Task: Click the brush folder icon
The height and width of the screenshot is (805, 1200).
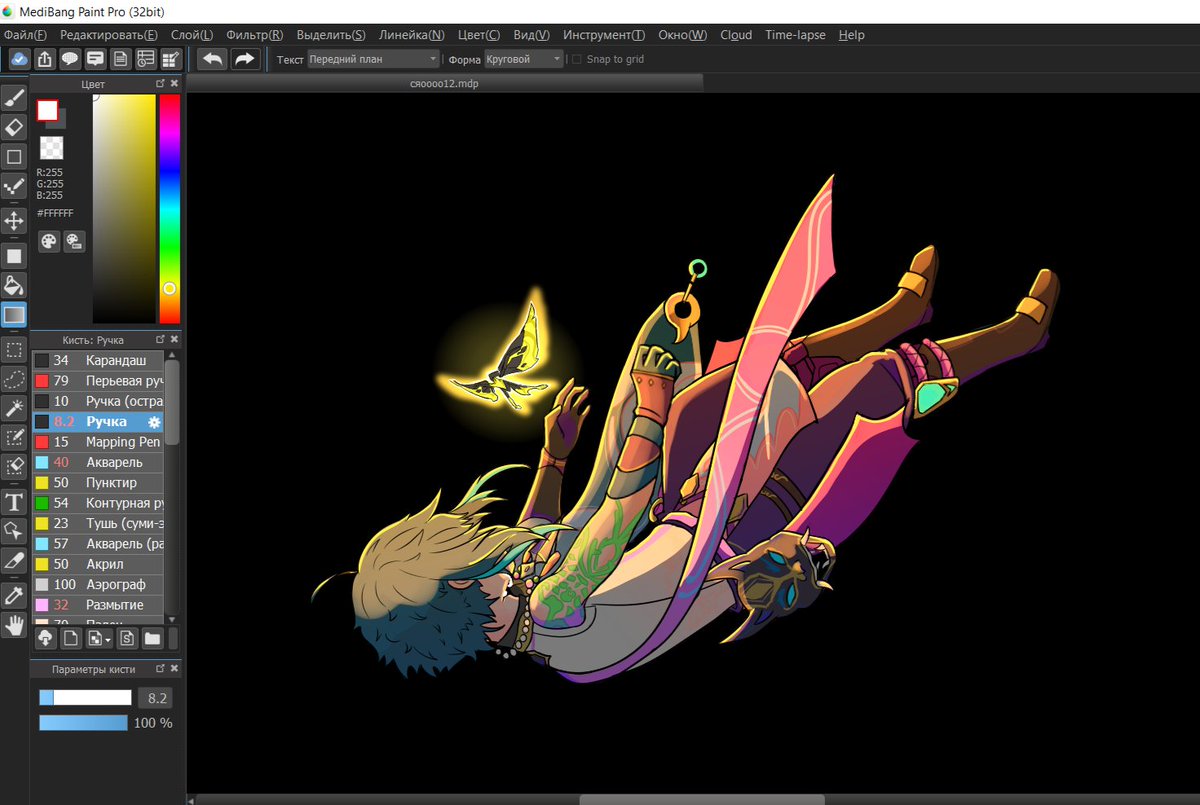Action: point(152,638)
